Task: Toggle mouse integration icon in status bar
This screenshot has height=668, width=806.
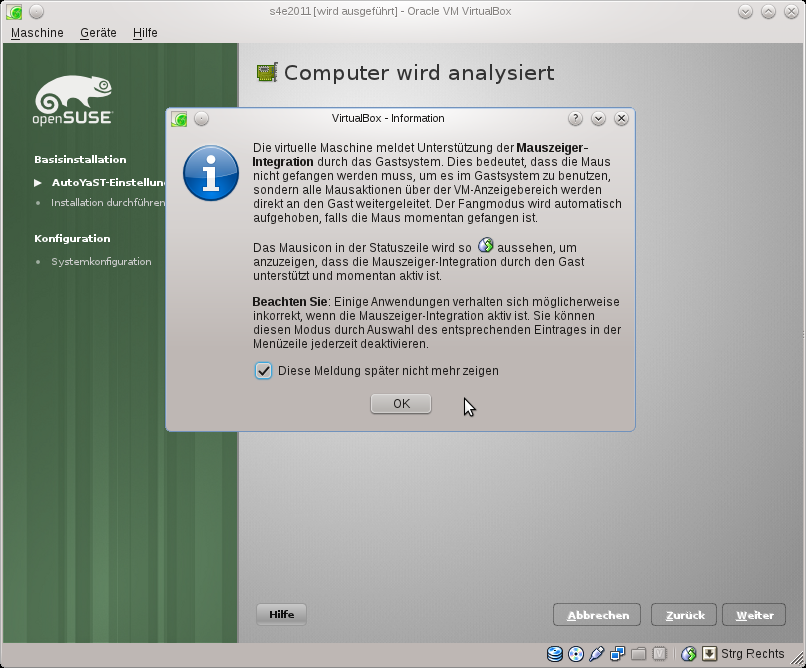Action: (x=689, y=654)
